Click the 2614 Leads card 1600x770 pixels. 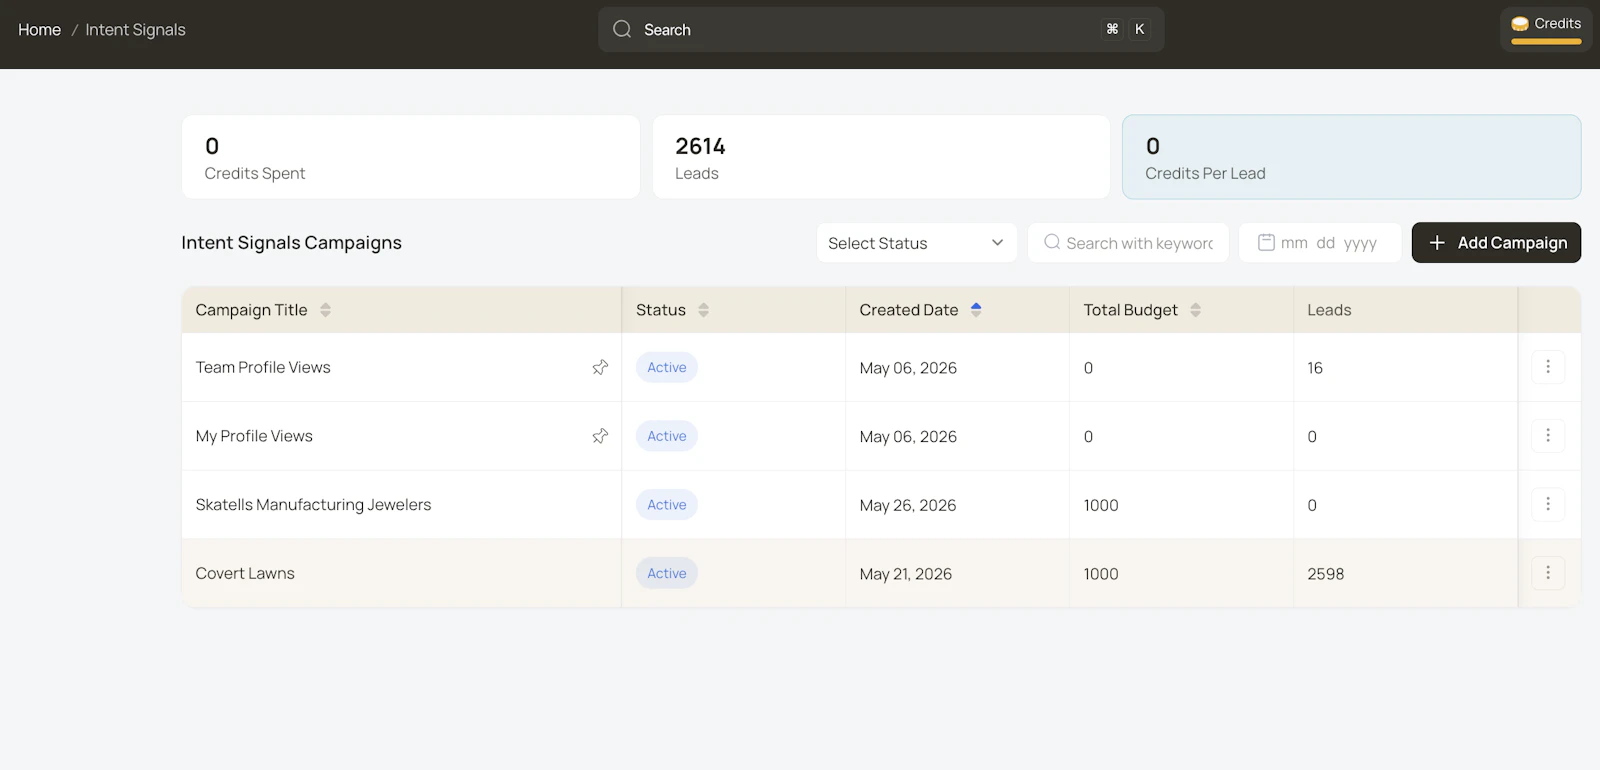tap(881, 157)
